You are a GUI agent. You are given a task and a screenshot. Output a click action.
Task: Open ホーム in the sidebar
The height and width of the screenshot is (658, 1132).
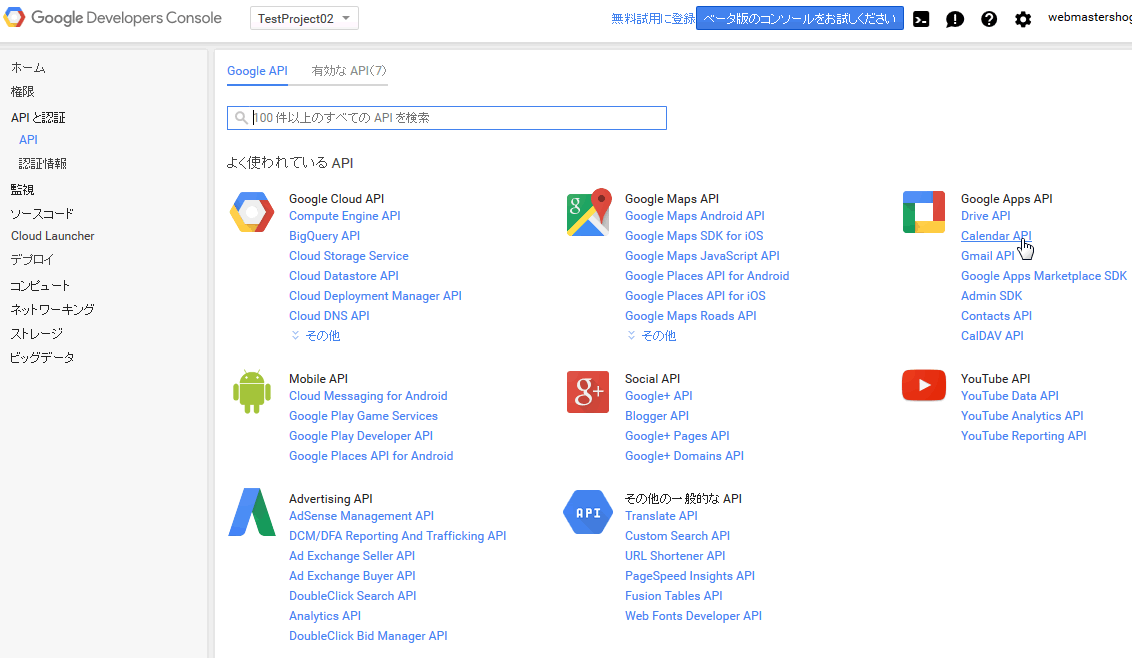(28, 68)
